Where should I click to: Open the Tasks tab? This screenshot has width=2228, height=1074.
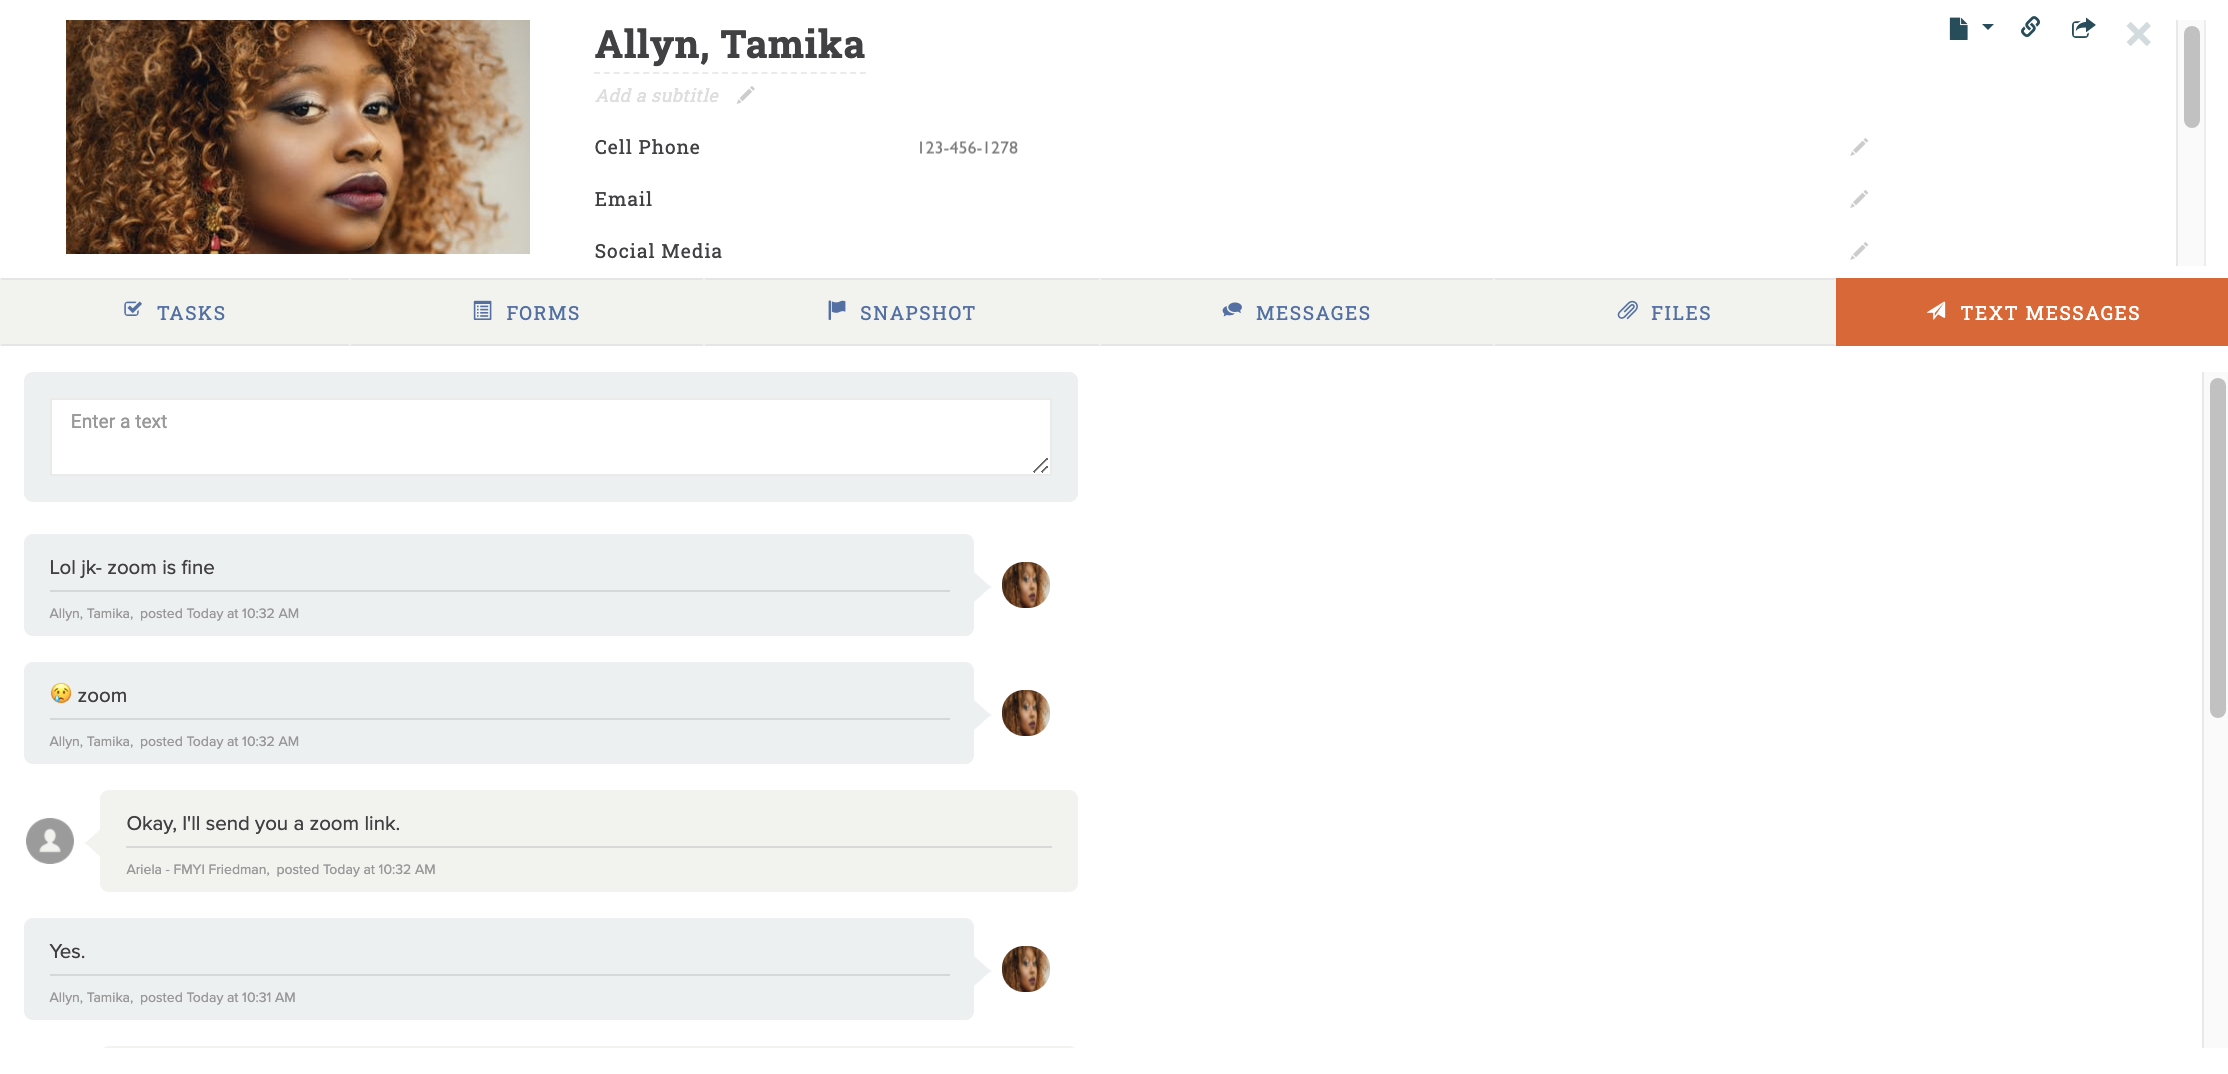click(x=175, y=313)
